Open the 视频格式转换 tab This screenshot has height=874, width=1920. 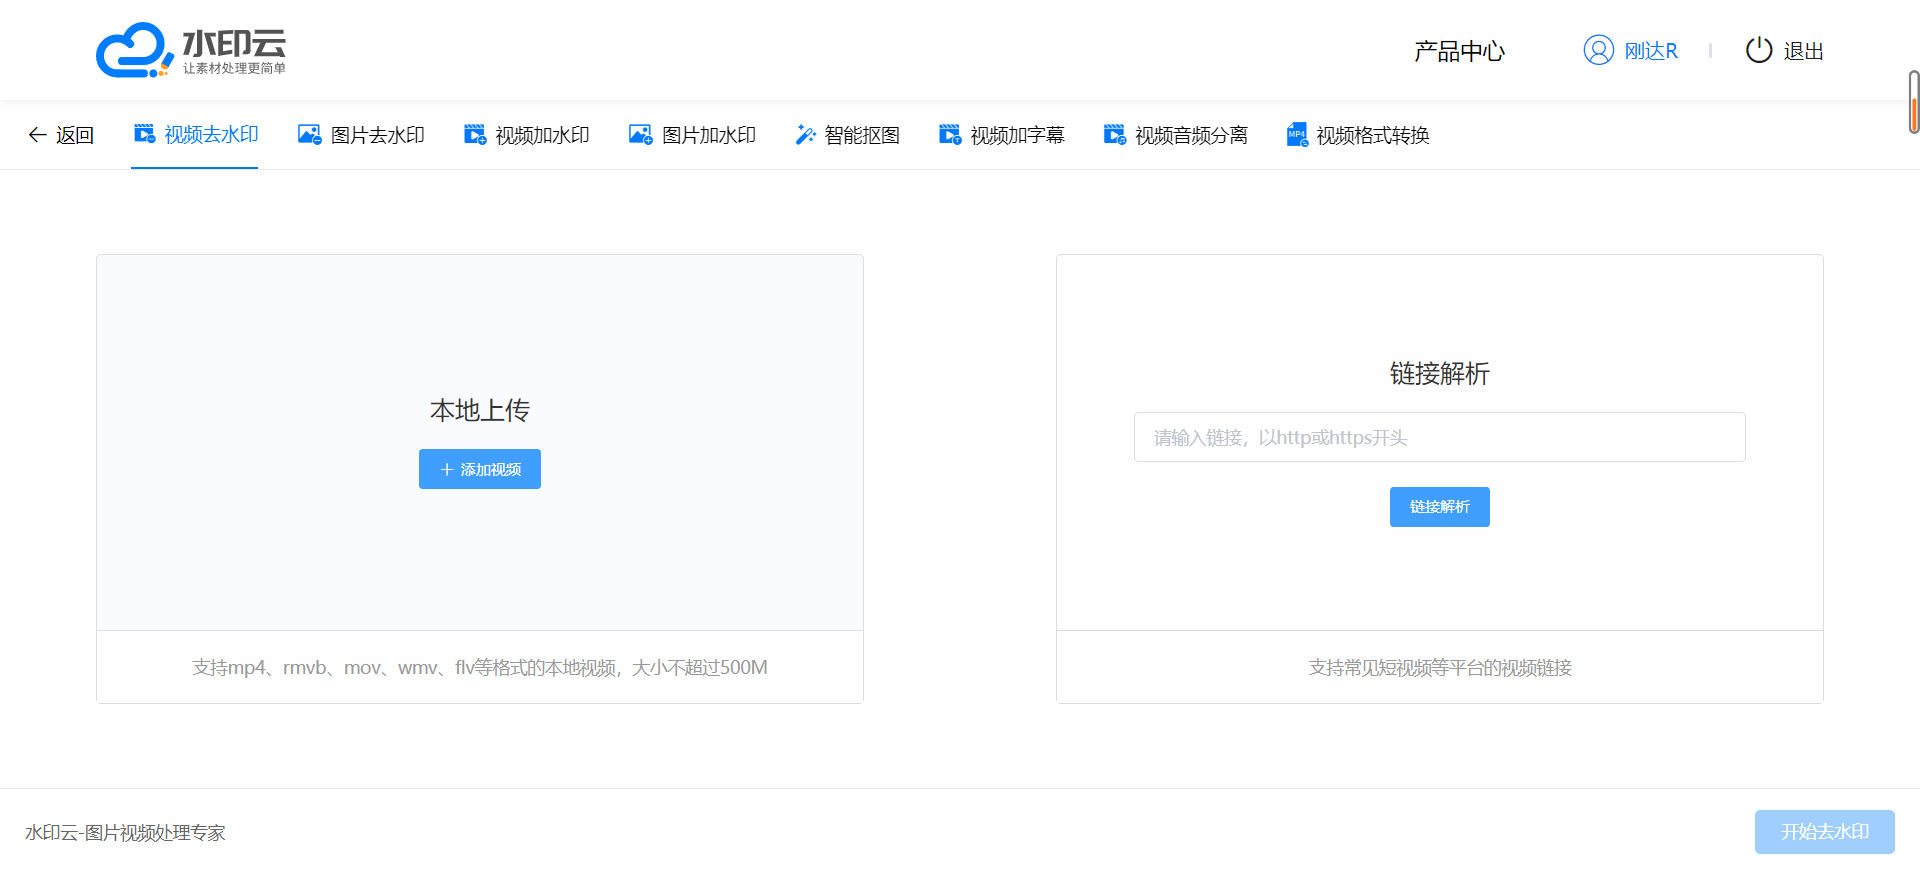(x=1358, y=135)
